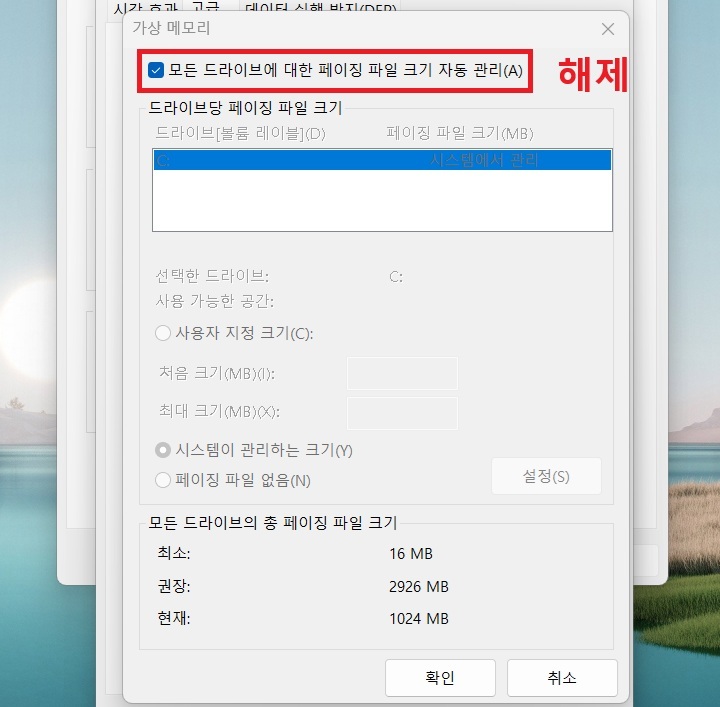Select the C: drive row in list
Screen dimensions: 720x707
[x=382, y=160]
